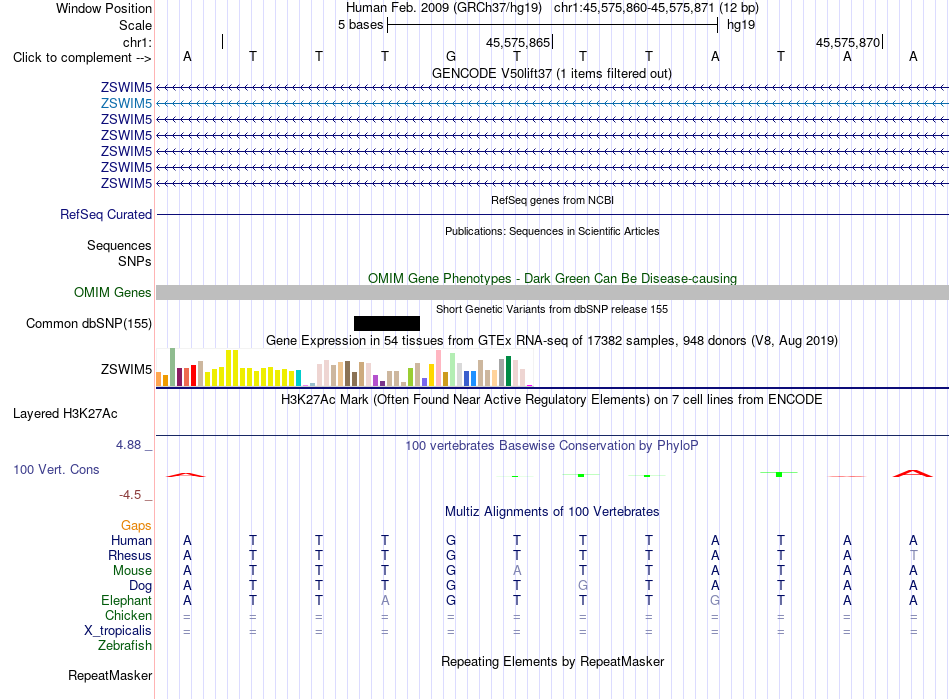The image size is (950, 699).
Task: Click the chr1:45,575,860-45,575,871 (12 bp) position text
Action: click(x=656, y=8)
